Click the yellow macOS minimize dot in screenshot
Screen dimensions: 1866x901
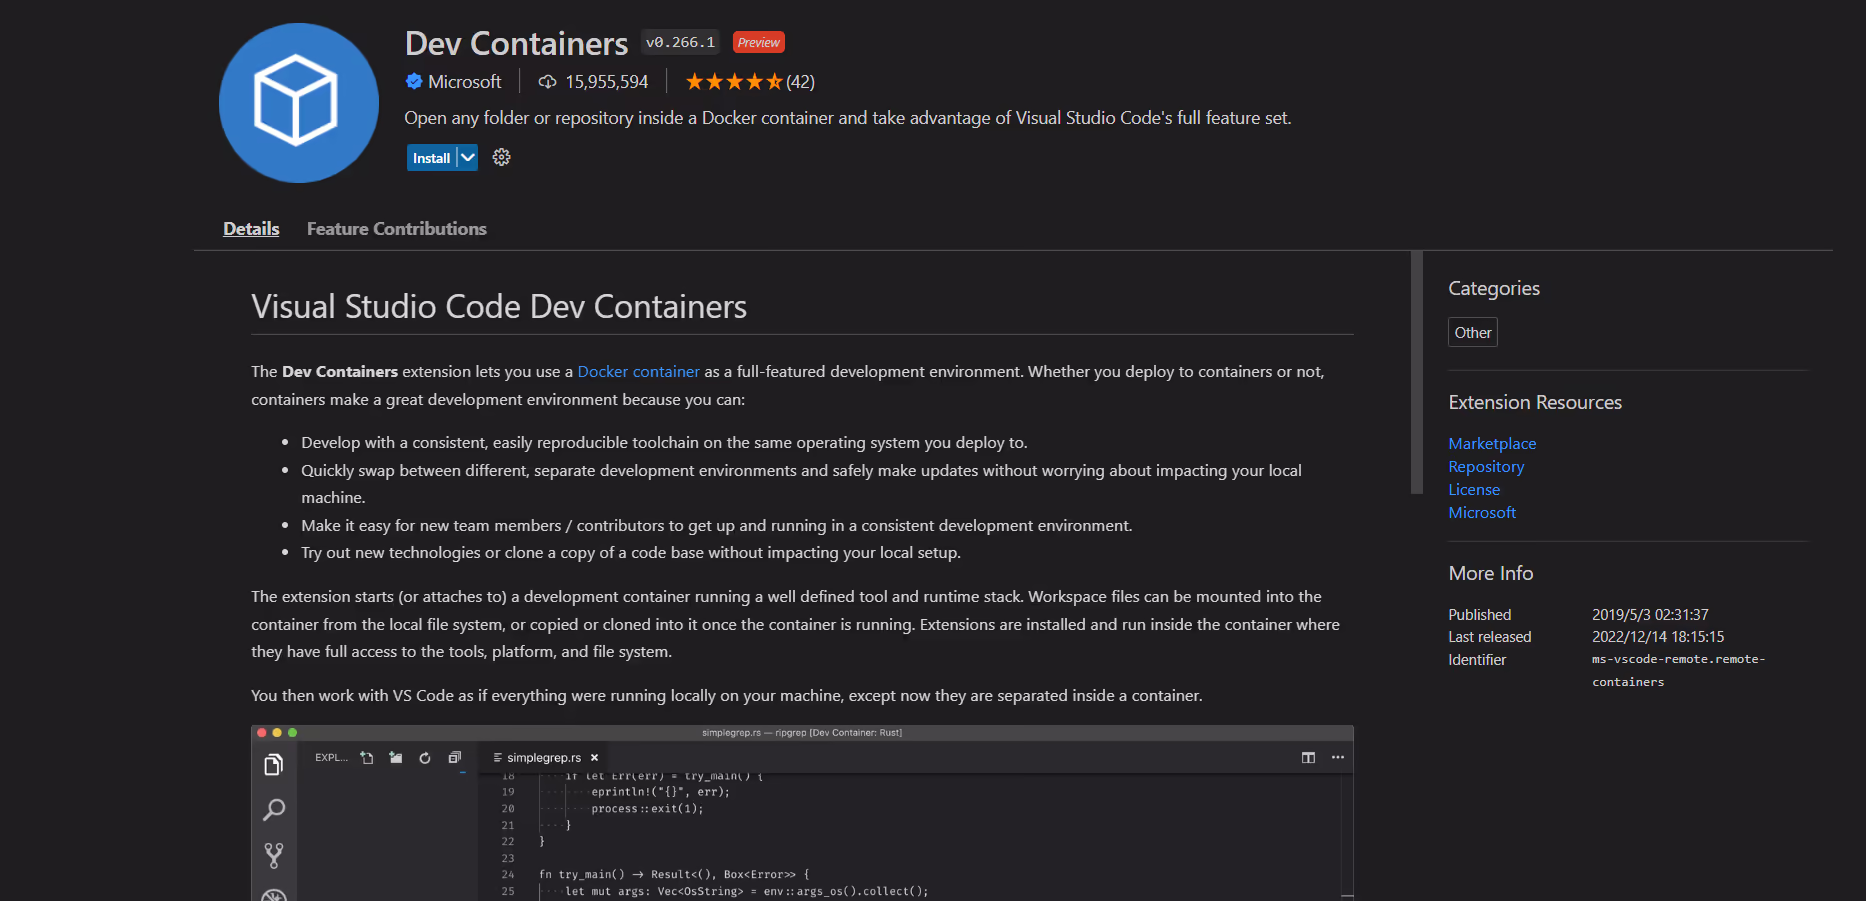pyautogui.click(x=277, y=733)
